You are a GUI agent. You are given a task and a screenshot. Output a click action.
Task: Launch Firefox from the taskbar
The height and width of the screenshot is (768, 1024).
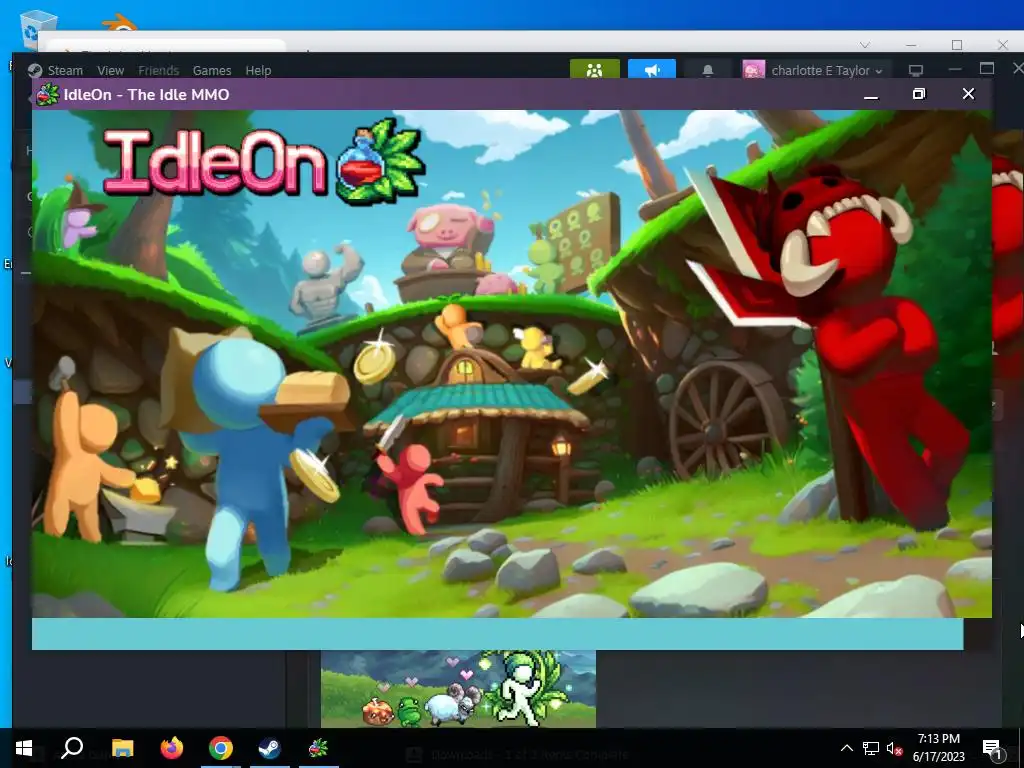(x=172, y=748)
